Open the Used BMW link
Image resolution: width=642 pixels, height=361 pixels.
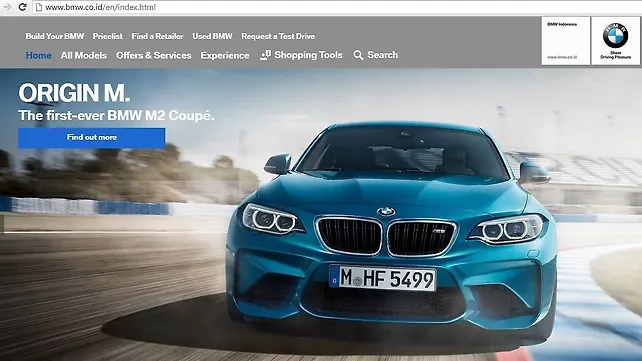coord(212,36)
